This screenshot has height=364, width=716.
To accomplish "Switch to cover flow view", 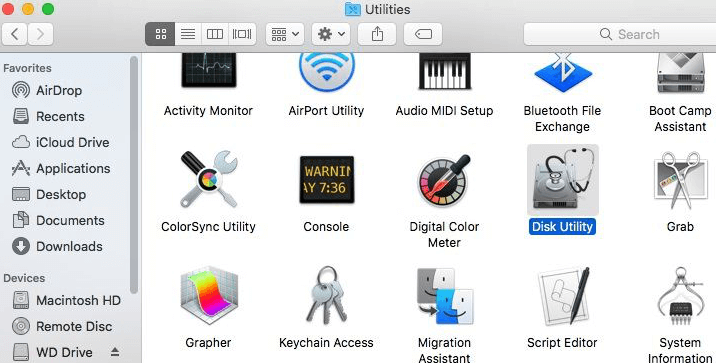I will (242, 34).
